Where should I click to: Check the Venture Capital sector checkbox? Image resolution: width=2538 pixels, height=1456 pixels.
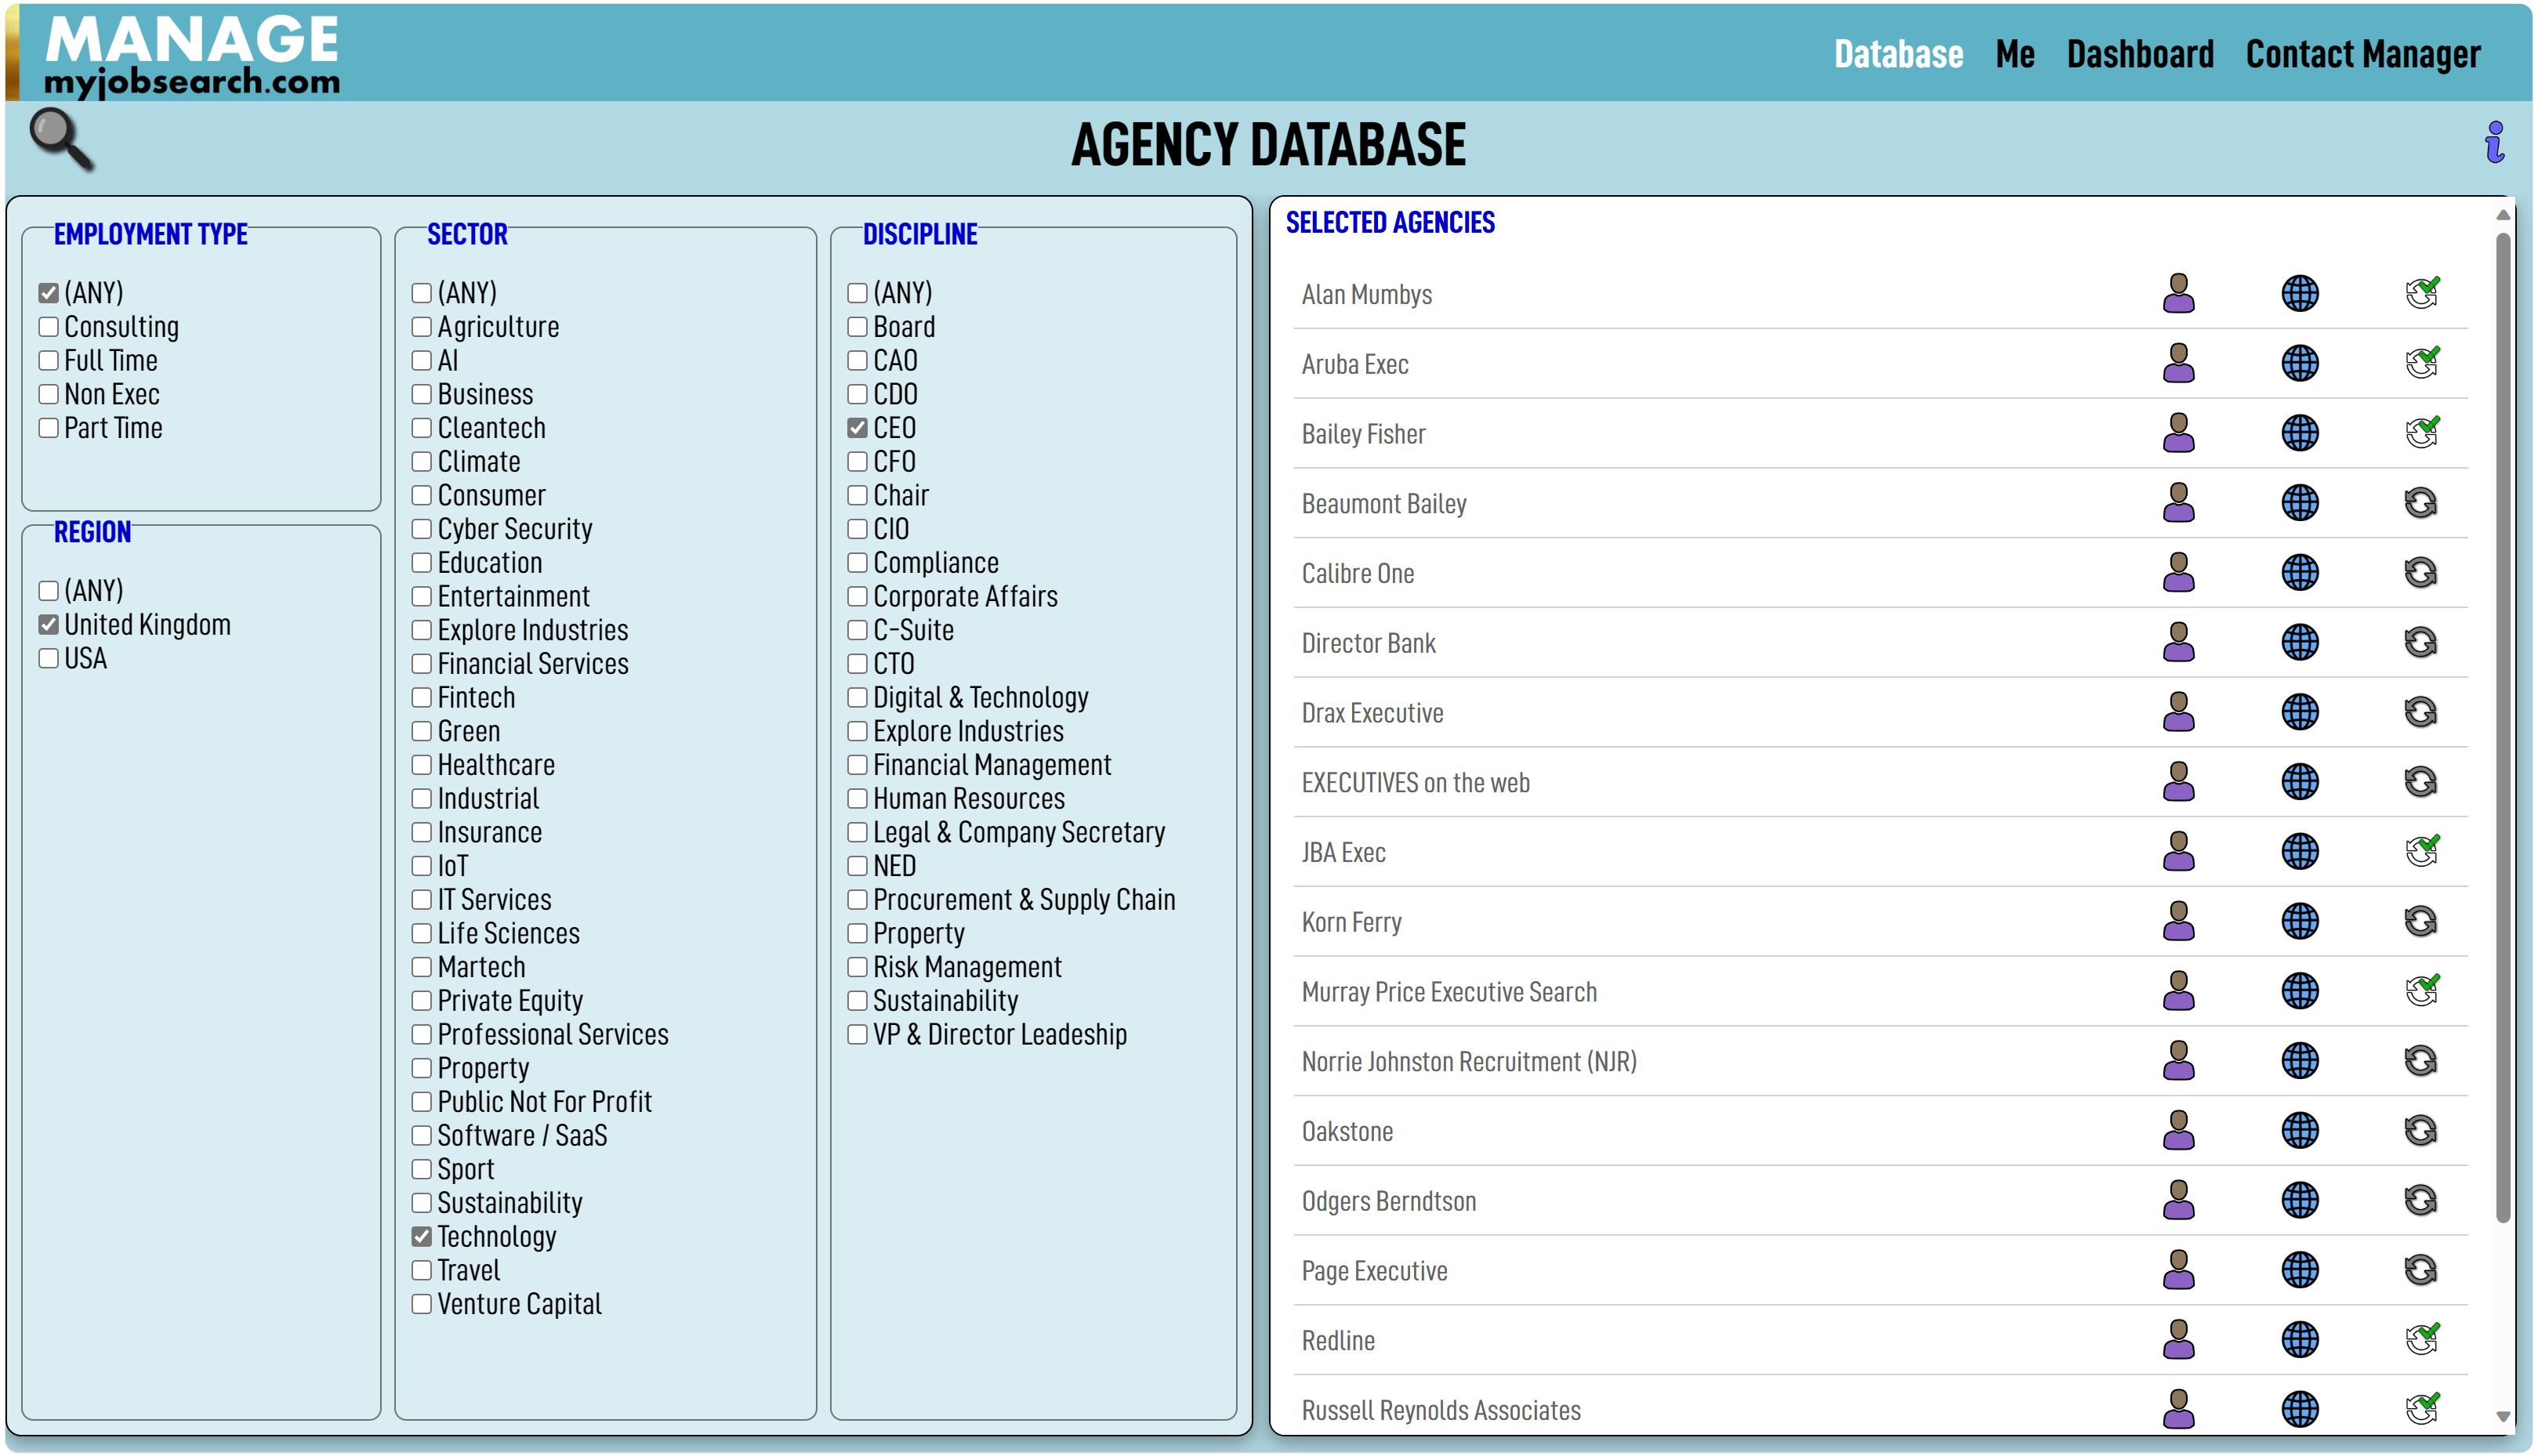[421, 1304]
